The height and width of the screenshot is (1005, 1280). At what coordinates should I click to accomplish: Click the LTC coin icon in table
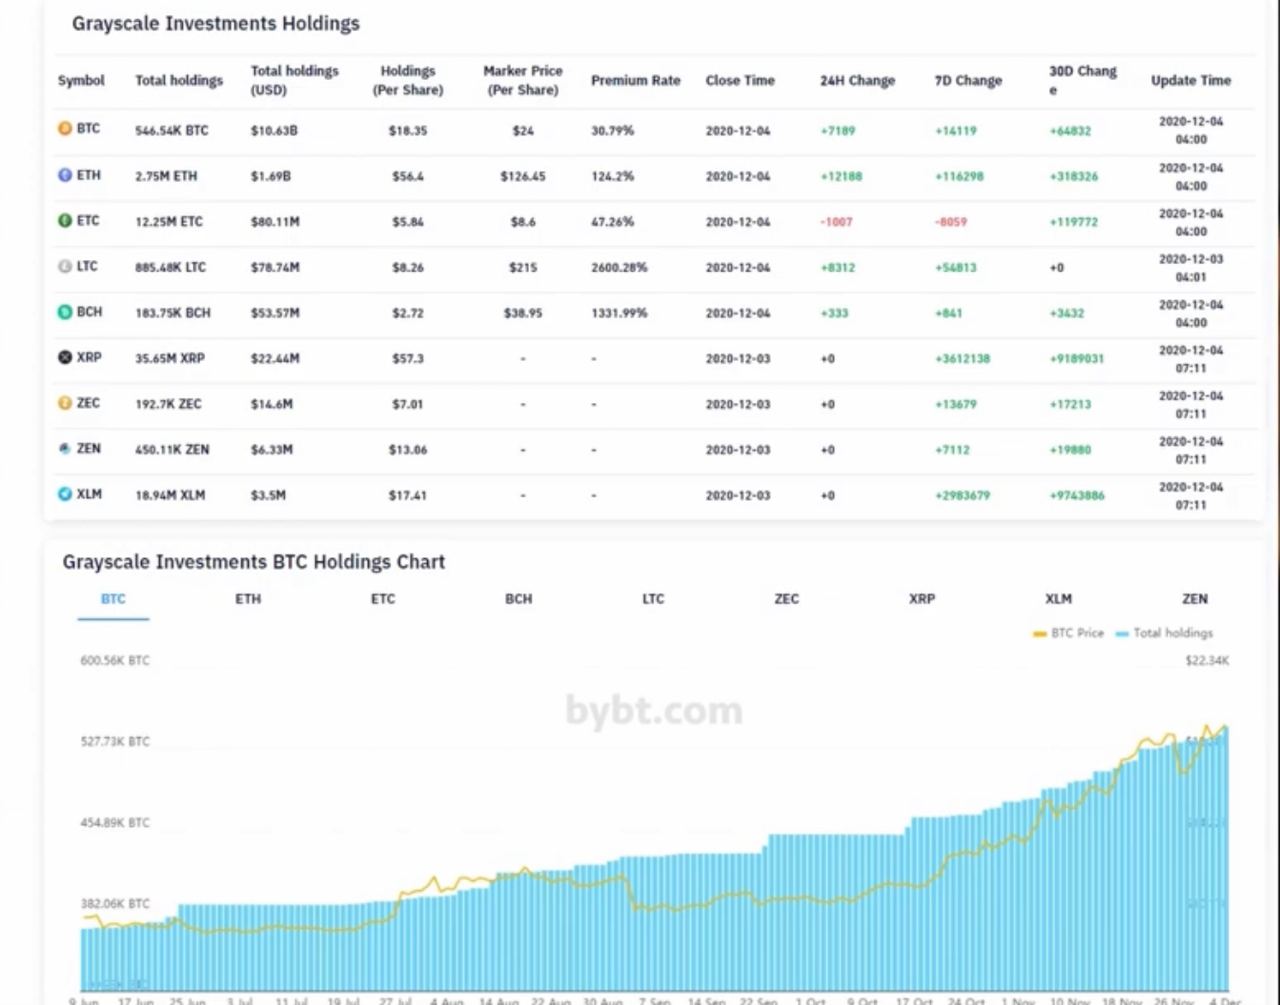pos(65,267)
